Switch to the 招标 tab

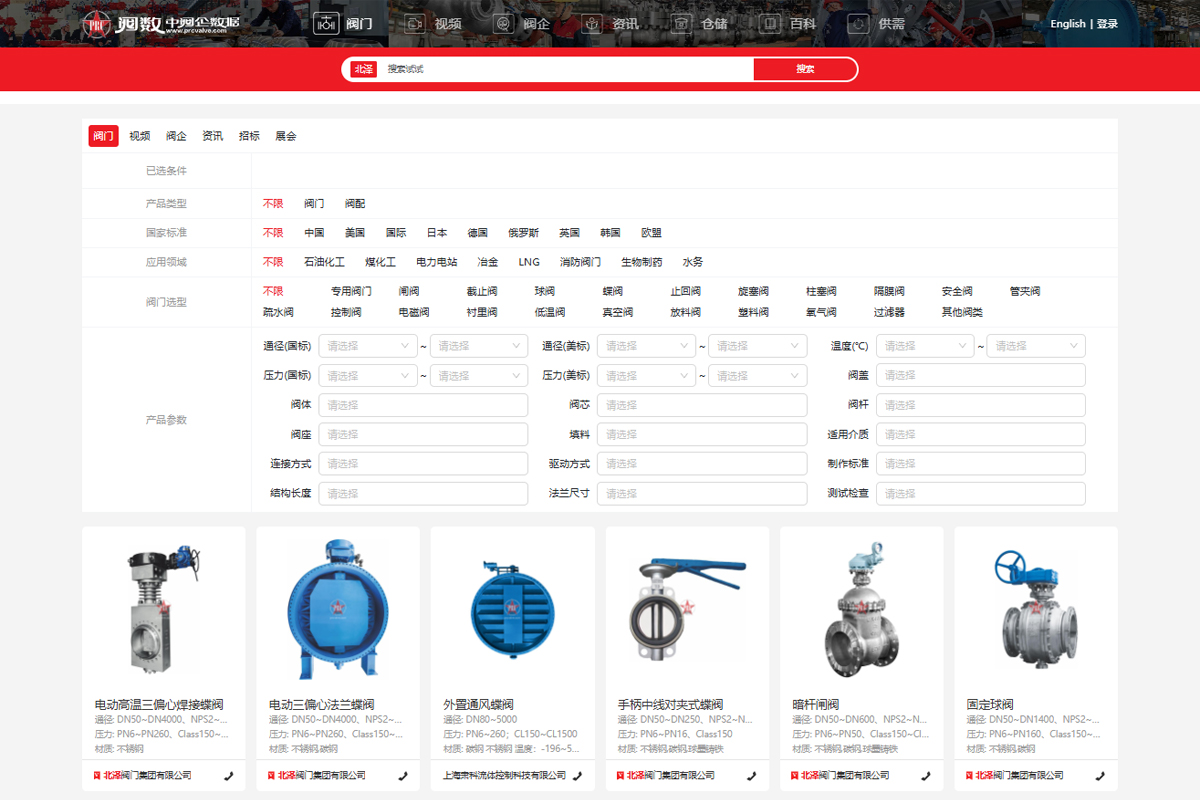249,136
